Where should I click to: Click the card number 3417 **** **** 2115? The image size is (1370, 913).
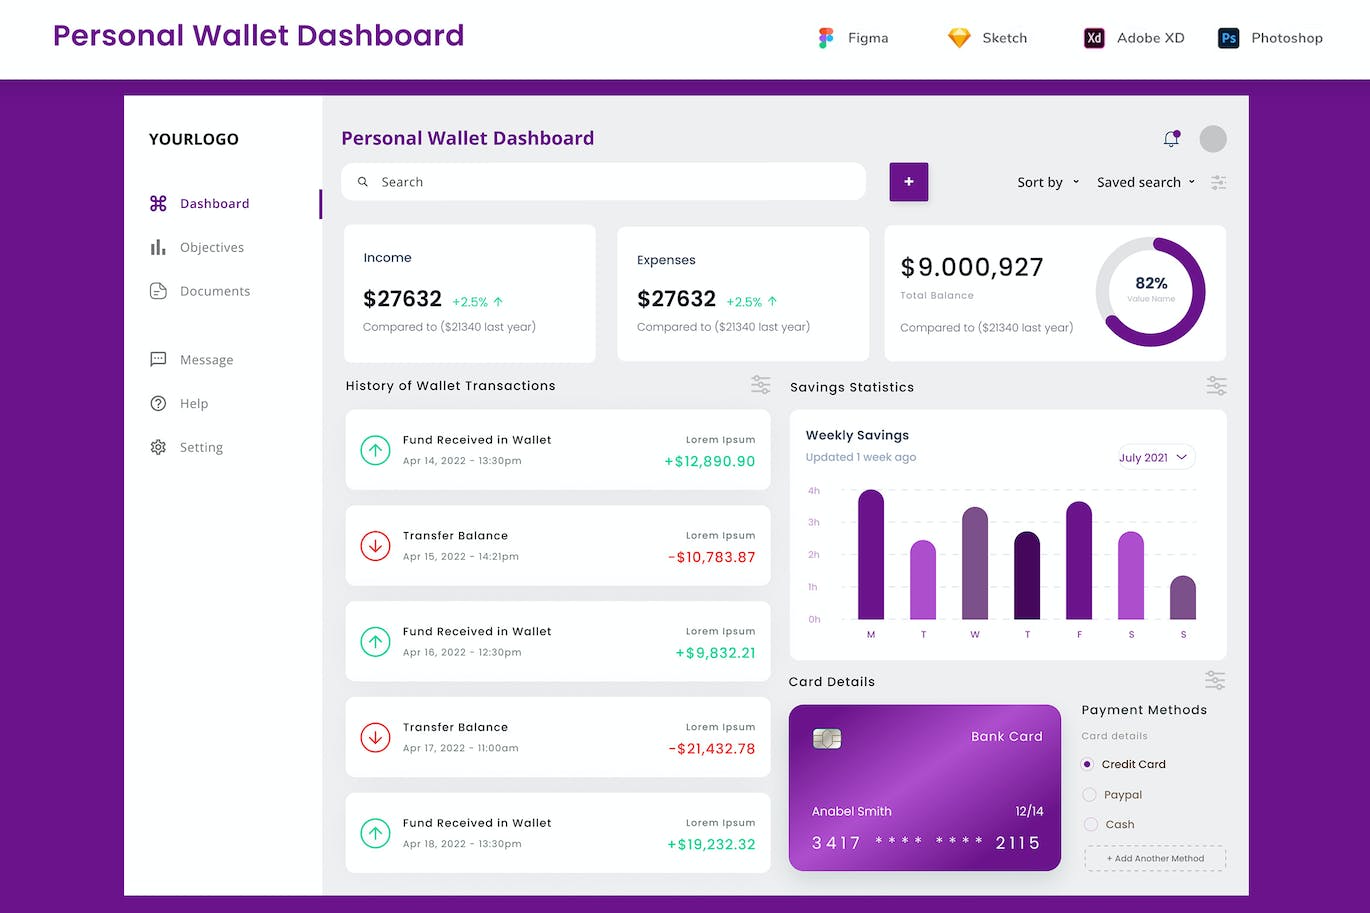pyautogui.click(x=926, y=843)
